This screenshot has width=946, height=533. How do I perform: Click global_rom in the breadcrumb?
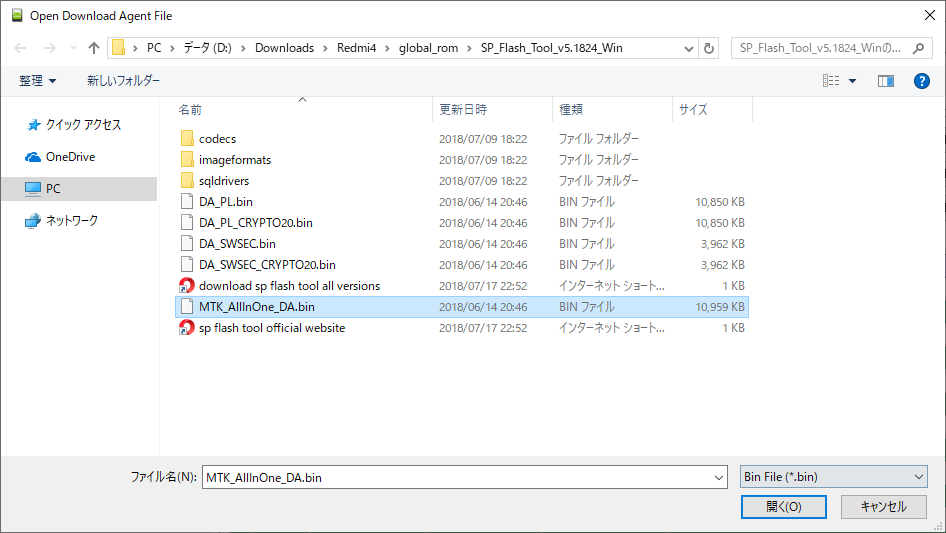tap(428, 48)
